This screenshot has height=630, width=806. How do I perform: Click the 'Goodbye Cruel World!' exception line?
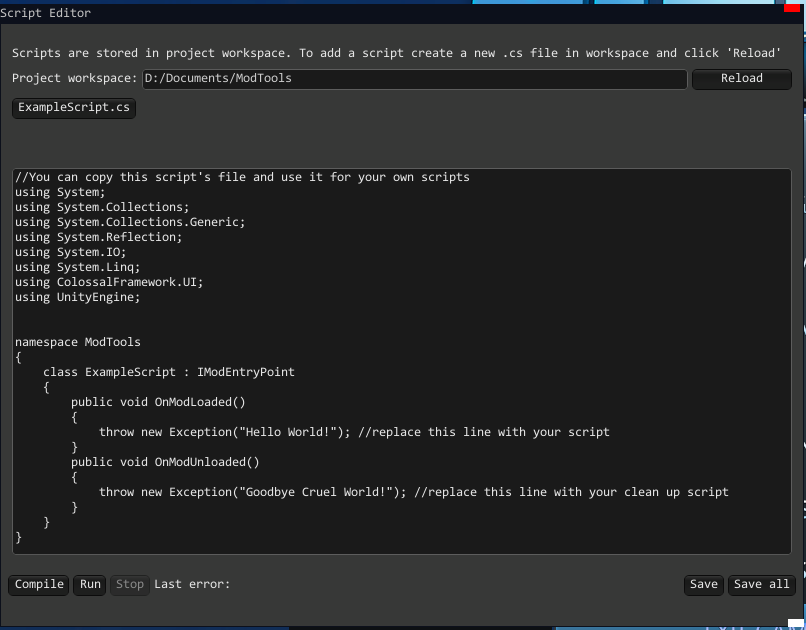(413, 492)
